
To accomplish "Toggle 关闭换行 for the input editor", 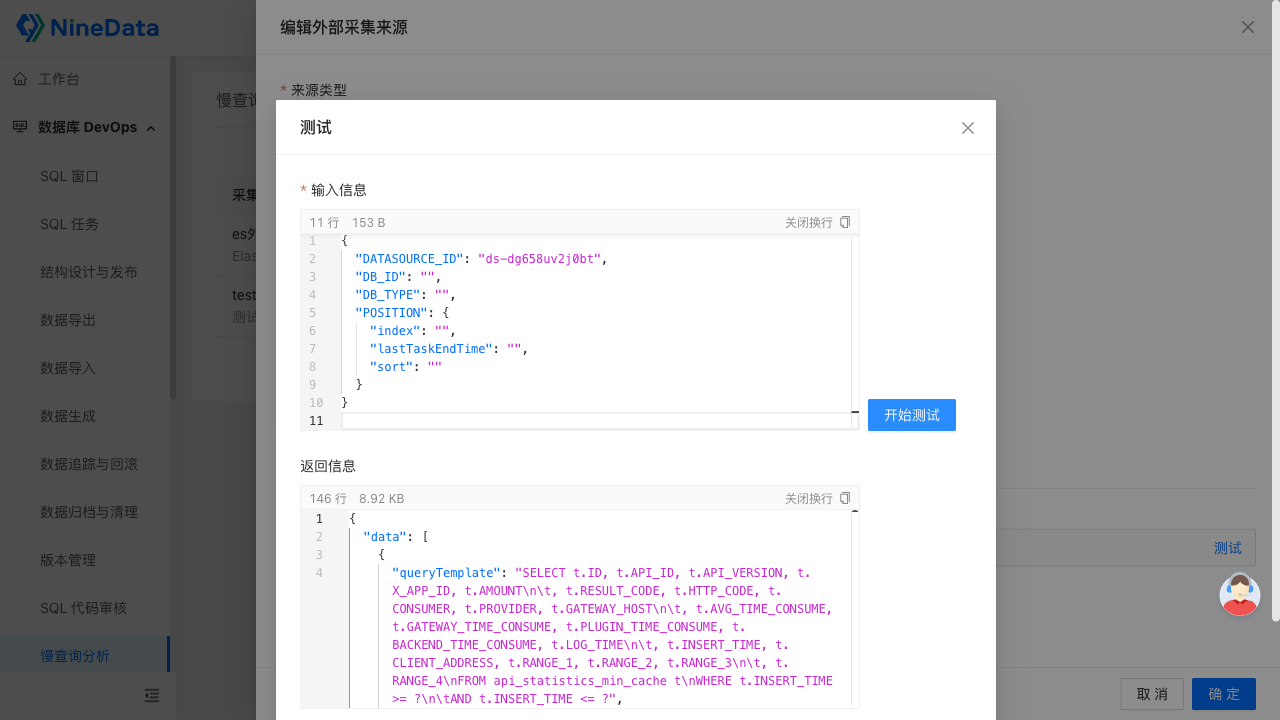I will (x=808, y=222).
